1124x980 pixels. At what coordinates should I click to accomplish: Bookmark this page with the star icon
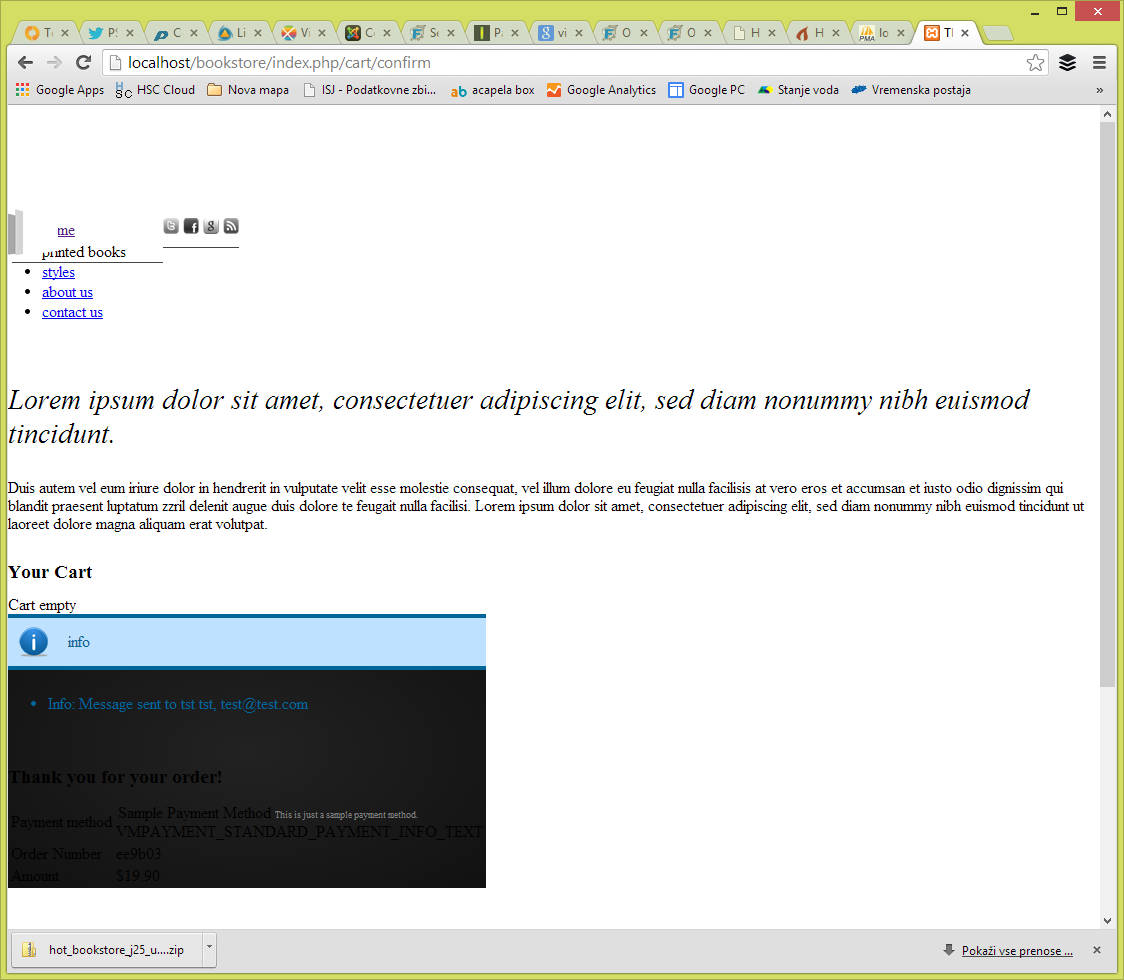point(1034,63)
